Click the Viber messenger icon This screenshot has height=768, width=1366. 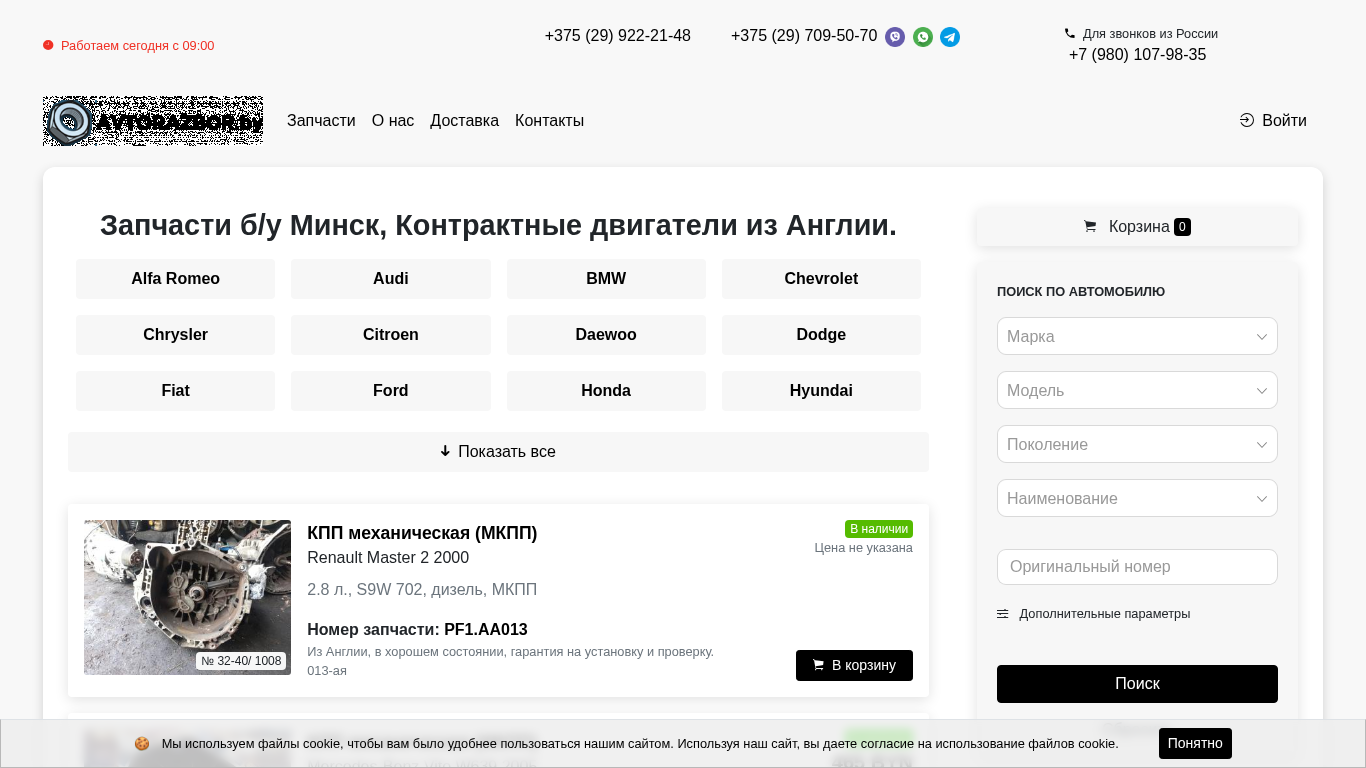[895, 37]
